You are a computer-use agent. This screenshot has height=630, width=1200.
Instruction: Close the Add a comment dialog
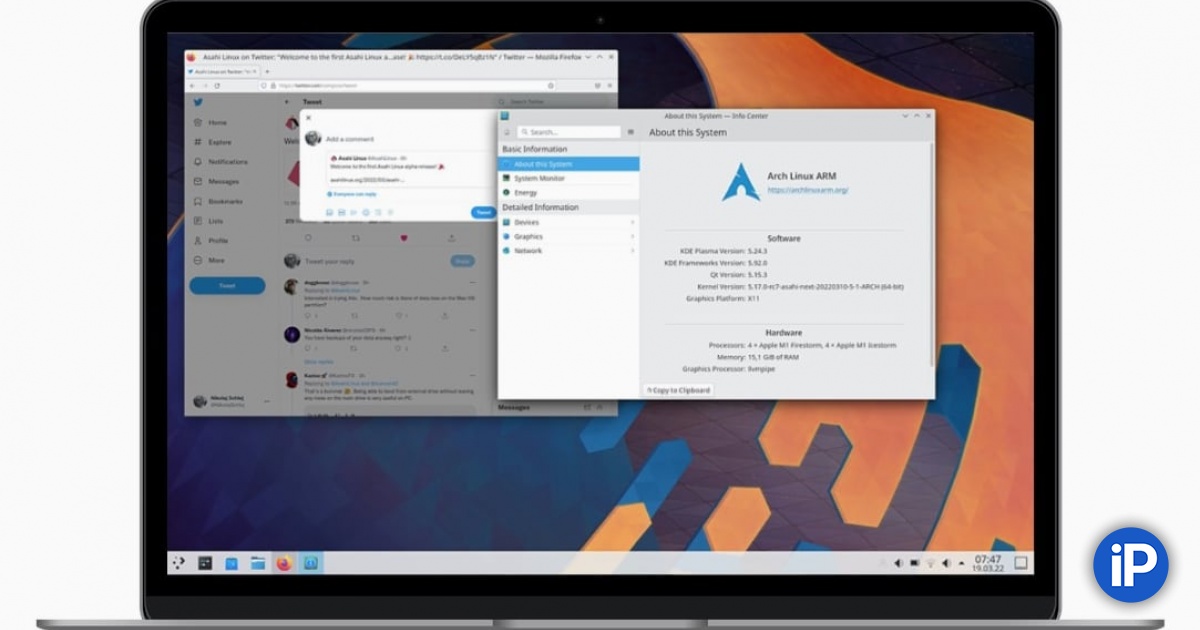coord(308,118)
